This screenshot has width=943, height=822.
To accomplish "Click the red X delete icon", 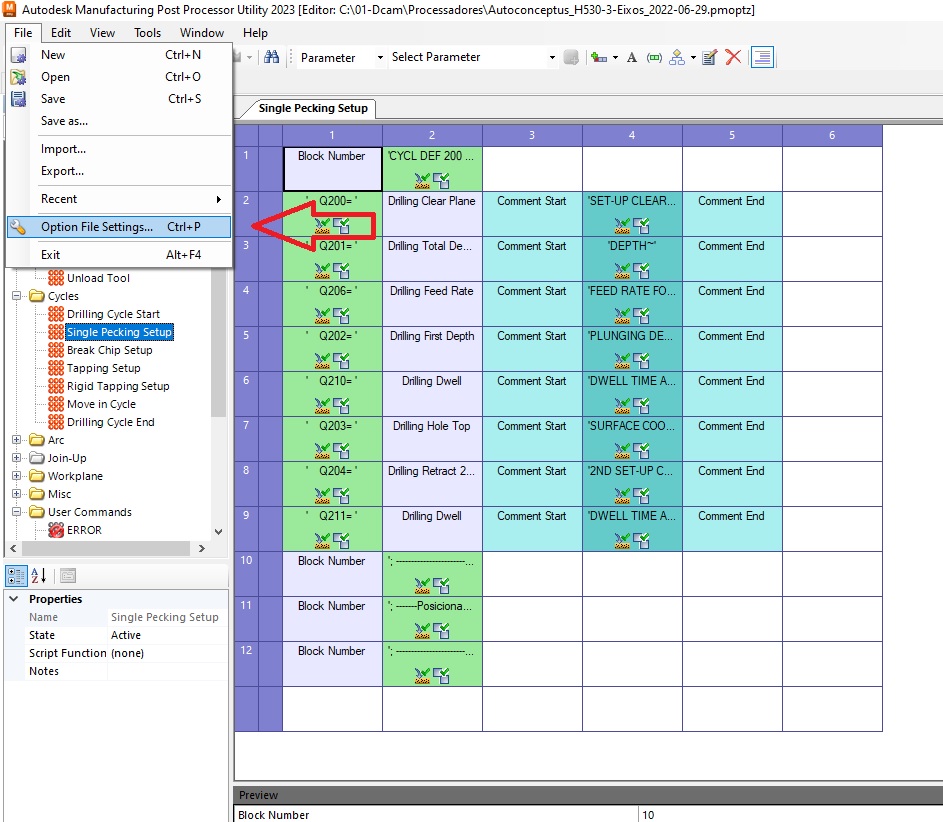I will (x=733, y=57).
